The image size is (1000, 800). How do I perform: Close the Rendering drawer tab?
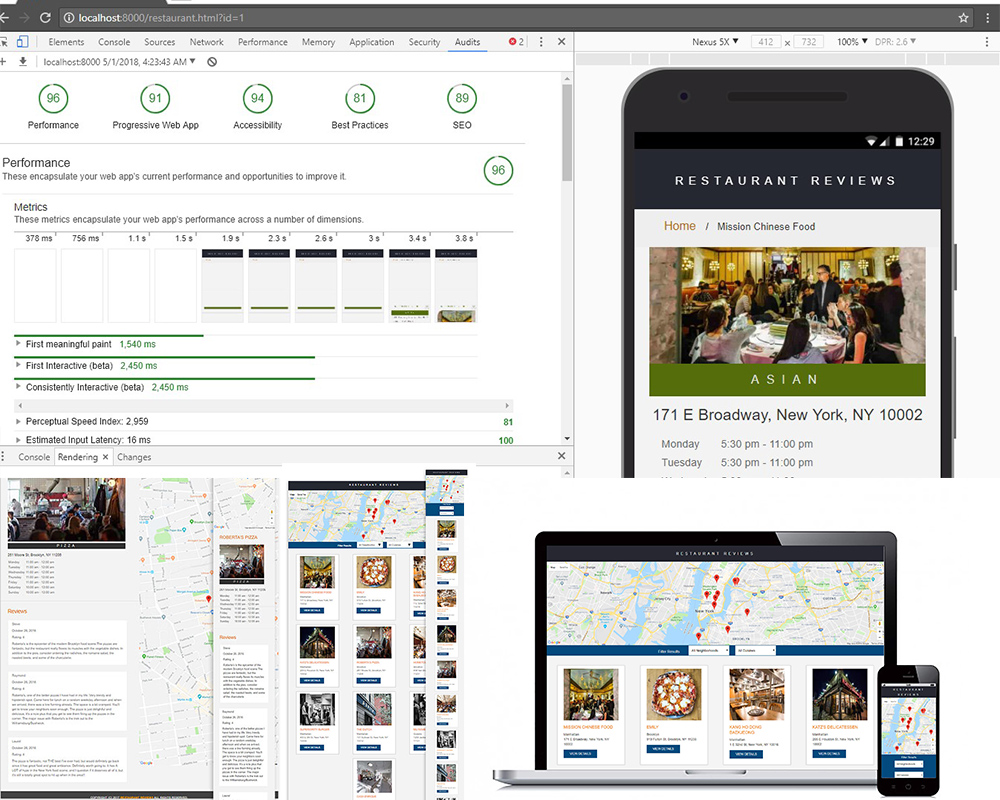tap(106, 457)
